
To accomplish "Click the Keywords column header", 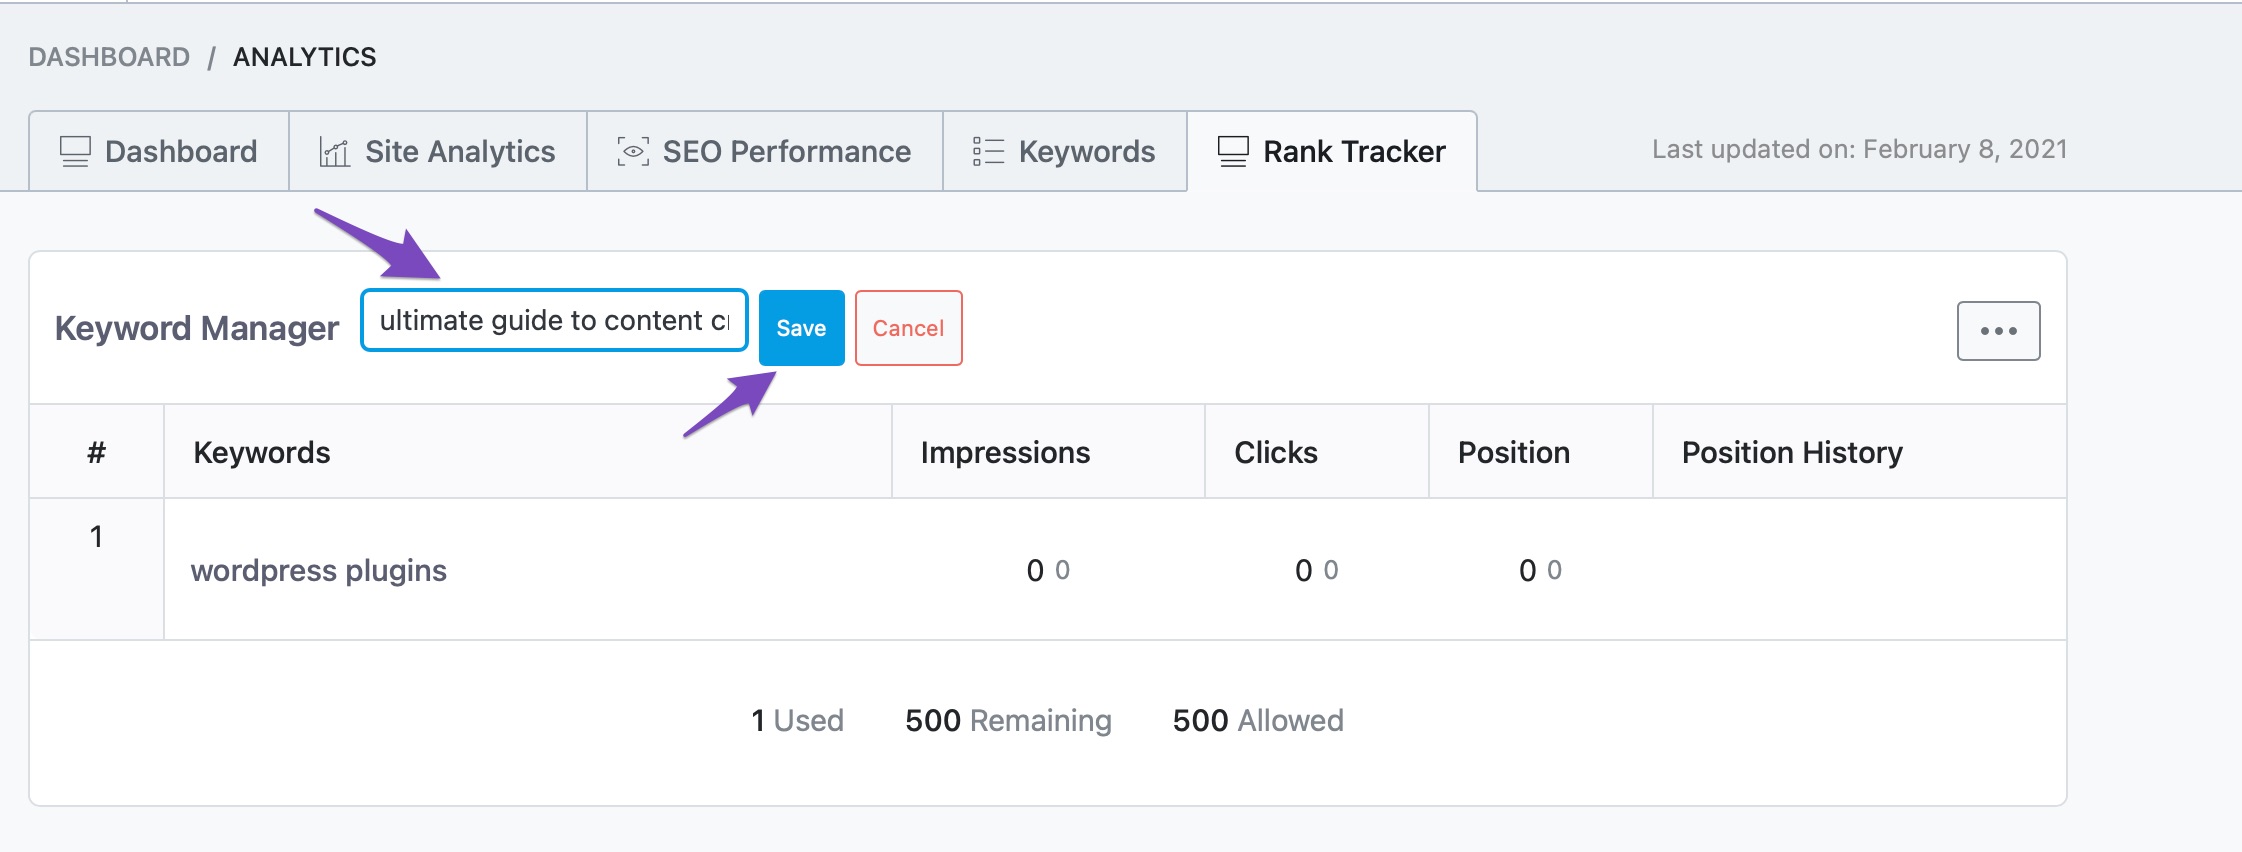I will click(x=262, y=453).
